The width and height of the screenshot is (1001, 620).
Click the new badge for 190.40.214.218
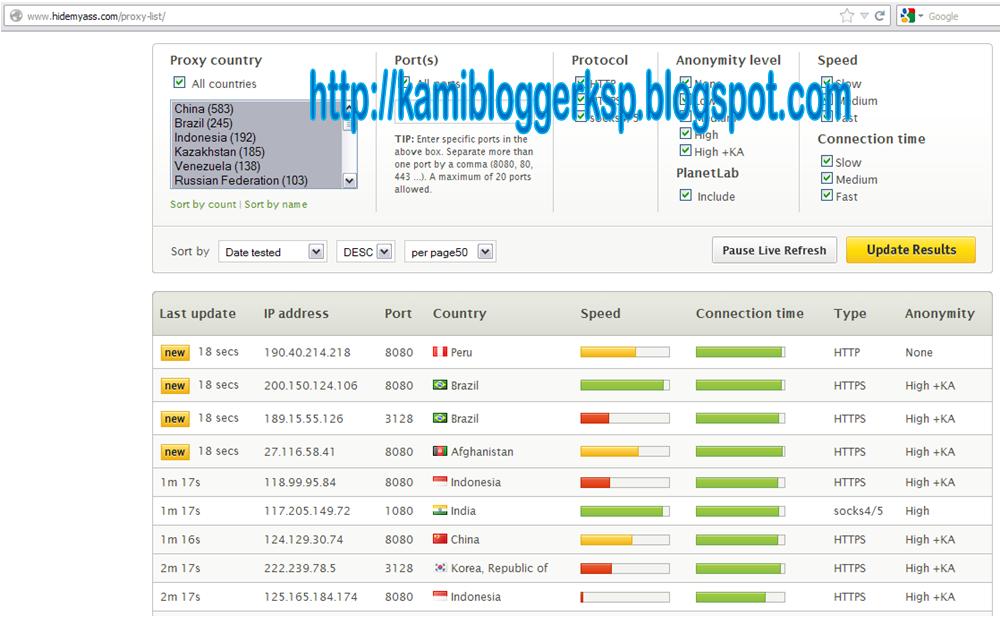(175, 352)
